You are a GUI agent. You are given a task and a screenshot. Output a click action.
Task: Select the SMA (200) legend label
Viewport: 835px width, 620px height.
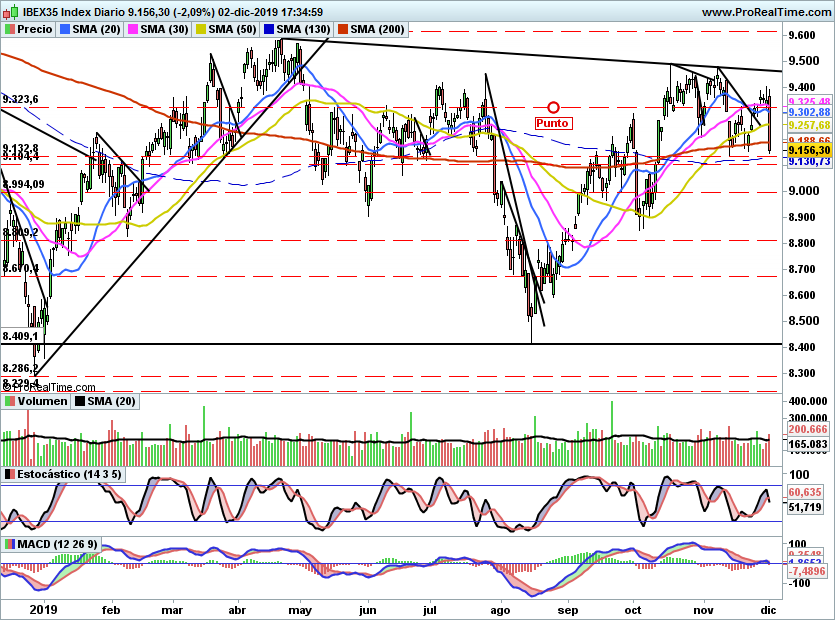[378, 29]
